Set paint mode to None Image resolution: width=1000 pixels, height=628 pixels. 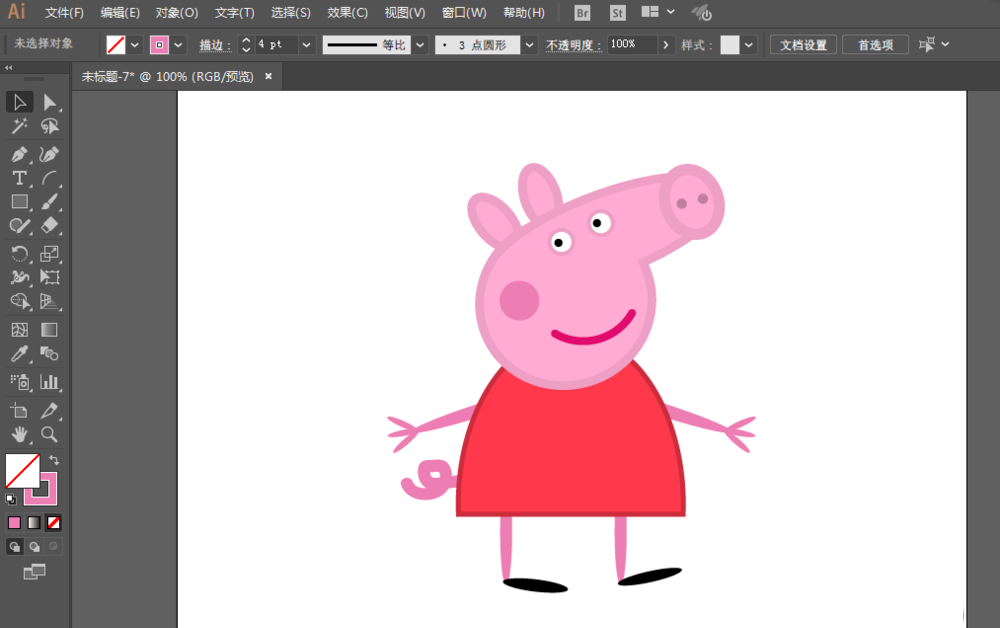[x=54, y=523]
